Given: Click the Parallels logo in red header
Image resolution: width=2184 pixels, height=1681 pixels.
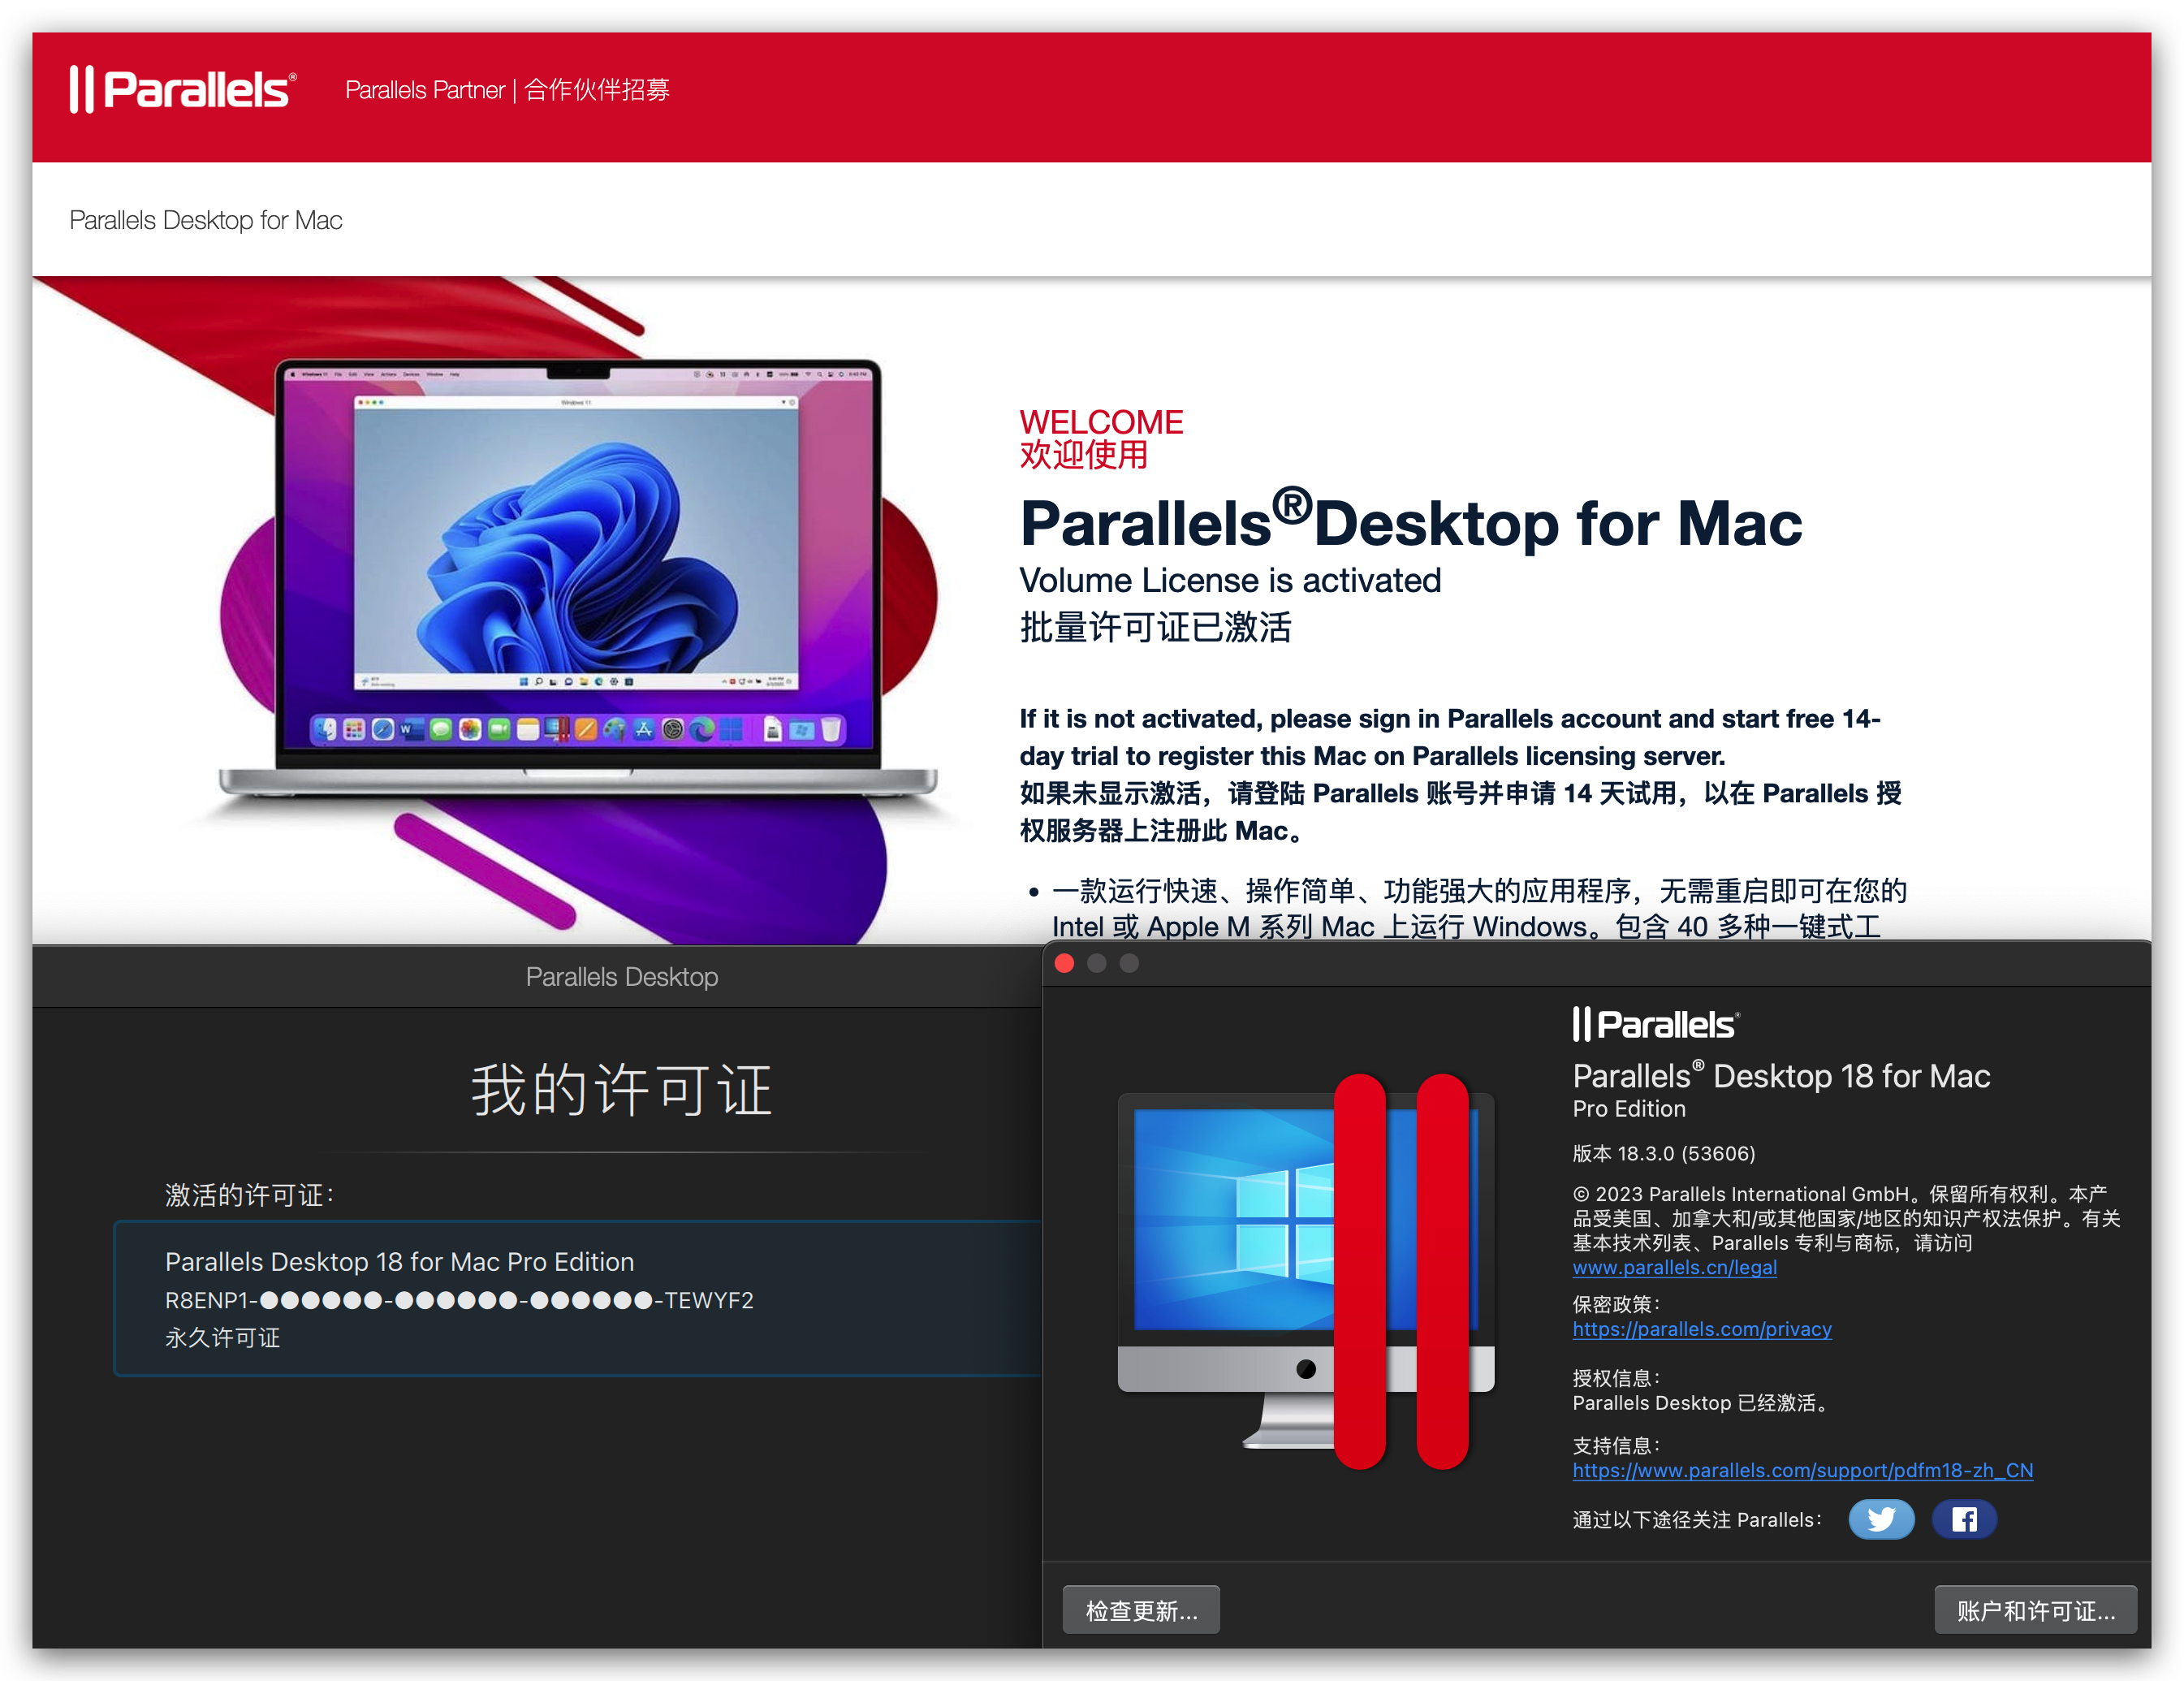Looking at the screenshot, I should [183, 90].
